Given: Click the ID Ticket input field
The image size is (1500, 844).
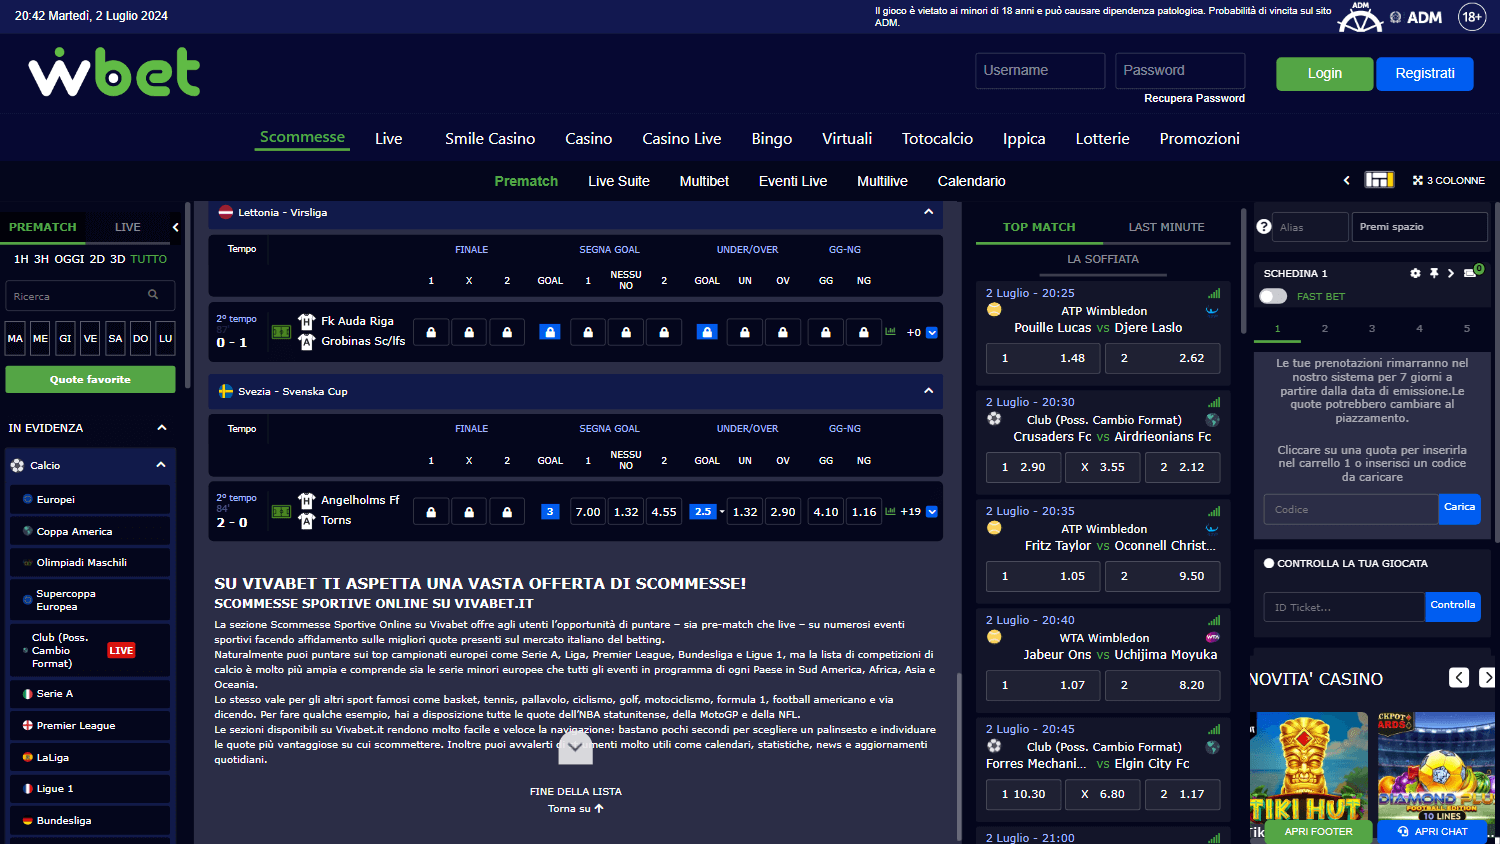Looking at the screenshot, I should pyautogui.click(x=1344, y=607).
